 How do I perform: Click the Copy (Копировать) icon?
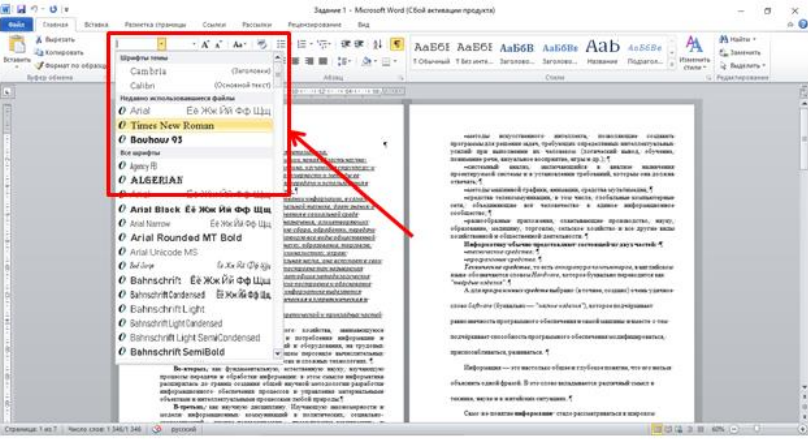[x=40, y=50]
